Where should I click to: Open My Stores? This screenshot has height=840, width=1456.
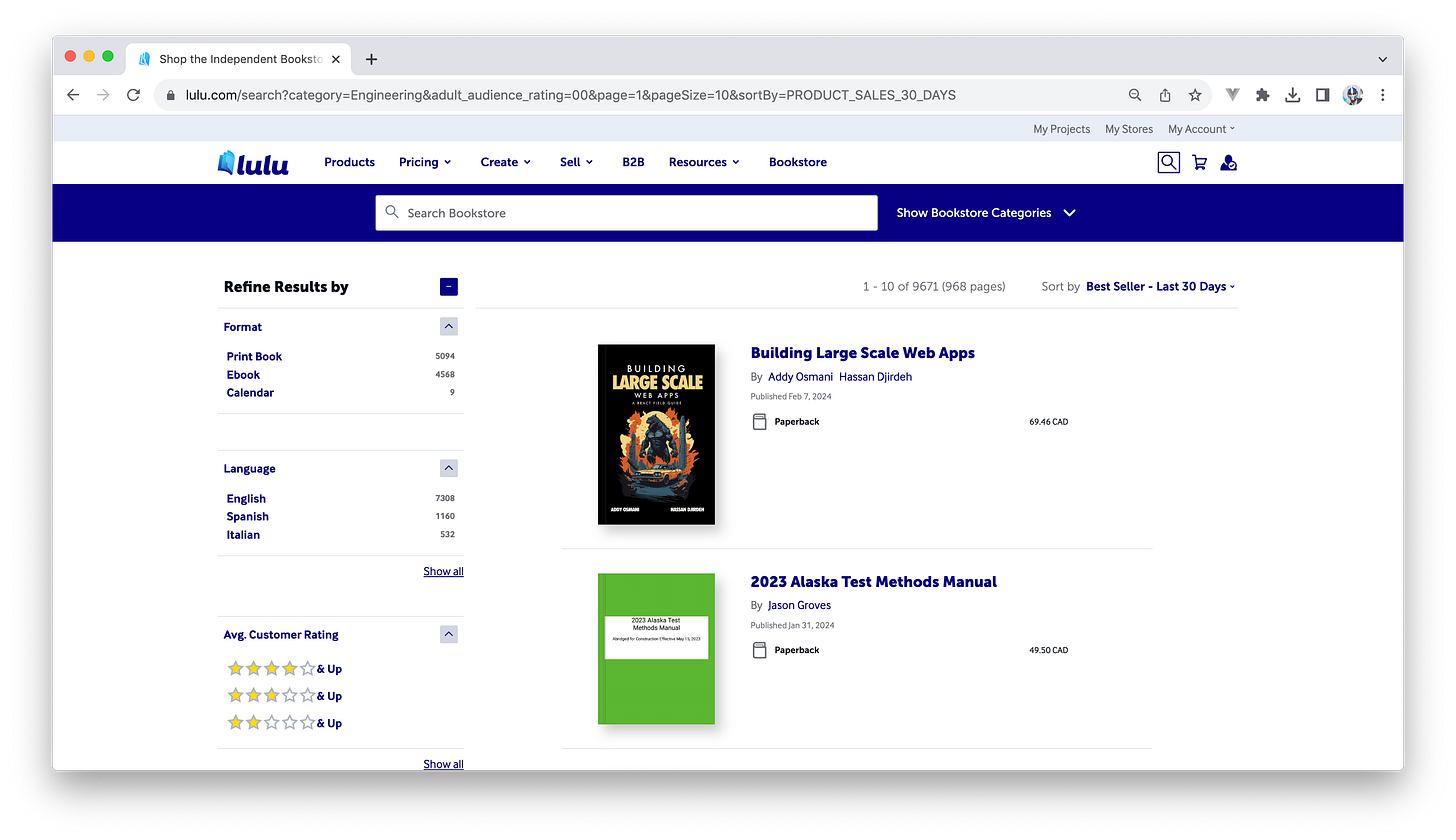point(1129,129)
